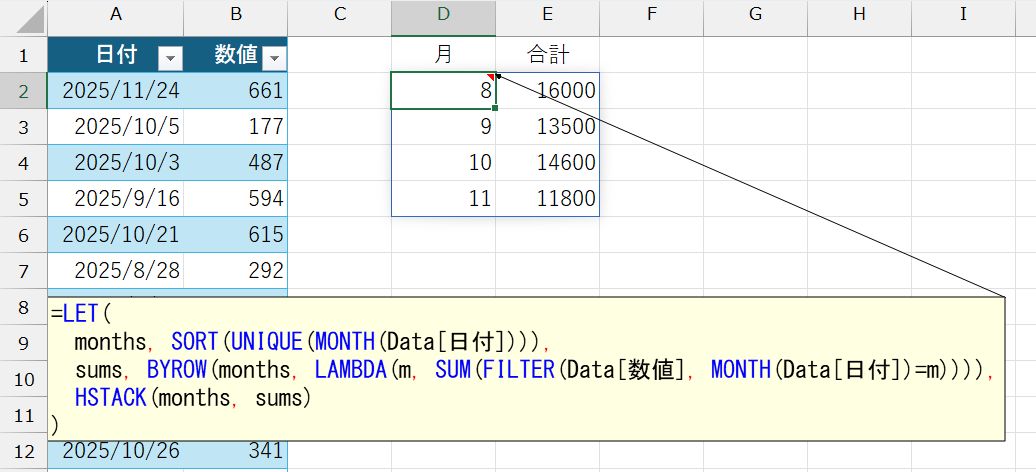Select row 8 header
The image size is (1036, 472).
point(24,307)
